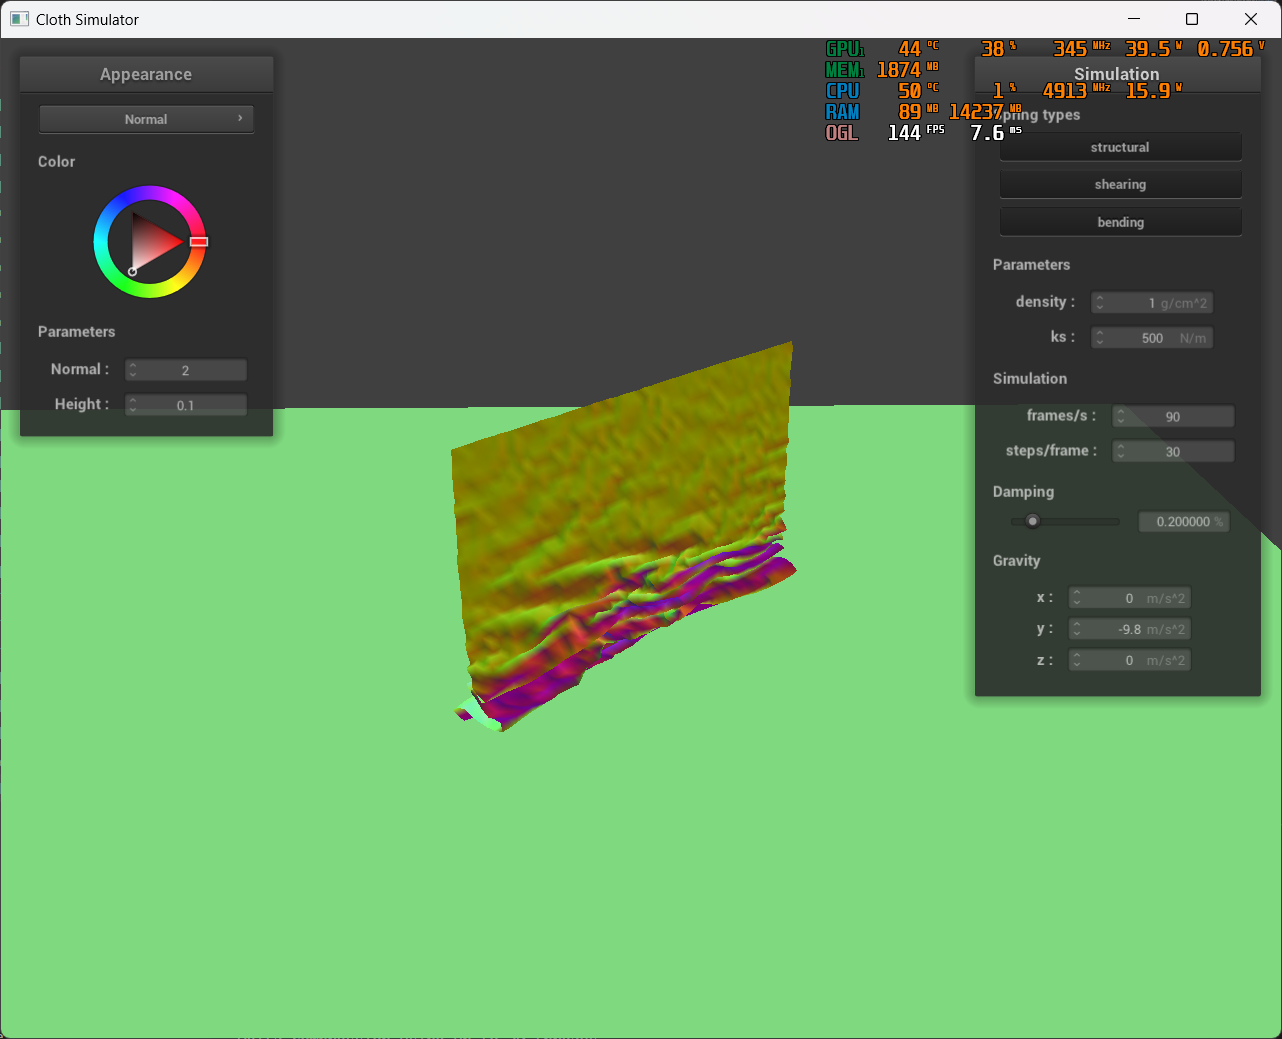Click the 'Color' label in Appearance
The width and height of the screenshot is (1282, 1039).
click(x=56, y=161)
